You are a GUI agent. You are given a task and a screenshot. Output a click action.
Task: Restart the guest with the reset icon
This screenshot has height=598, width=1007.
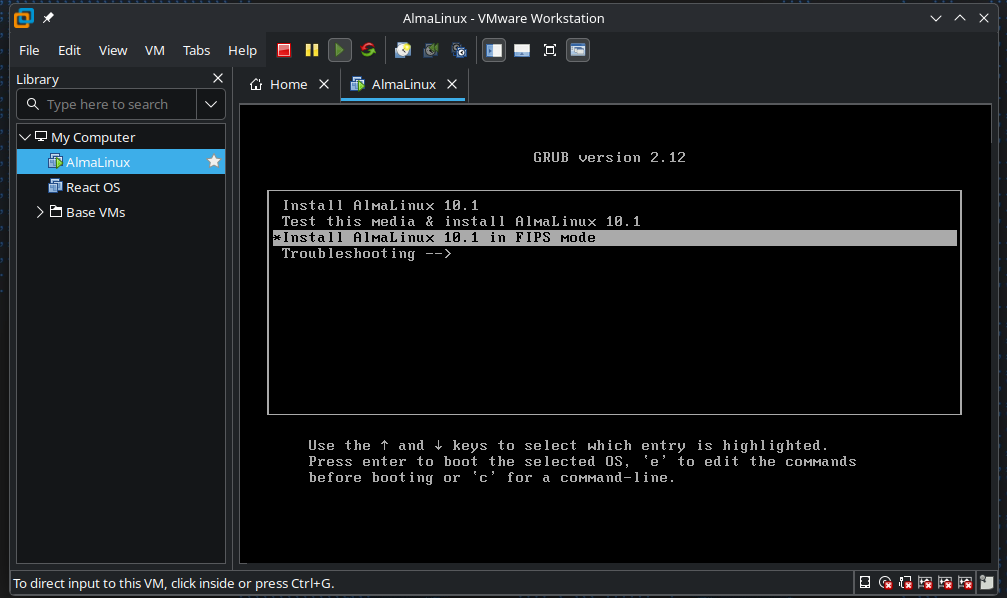[x=368, y=50]
